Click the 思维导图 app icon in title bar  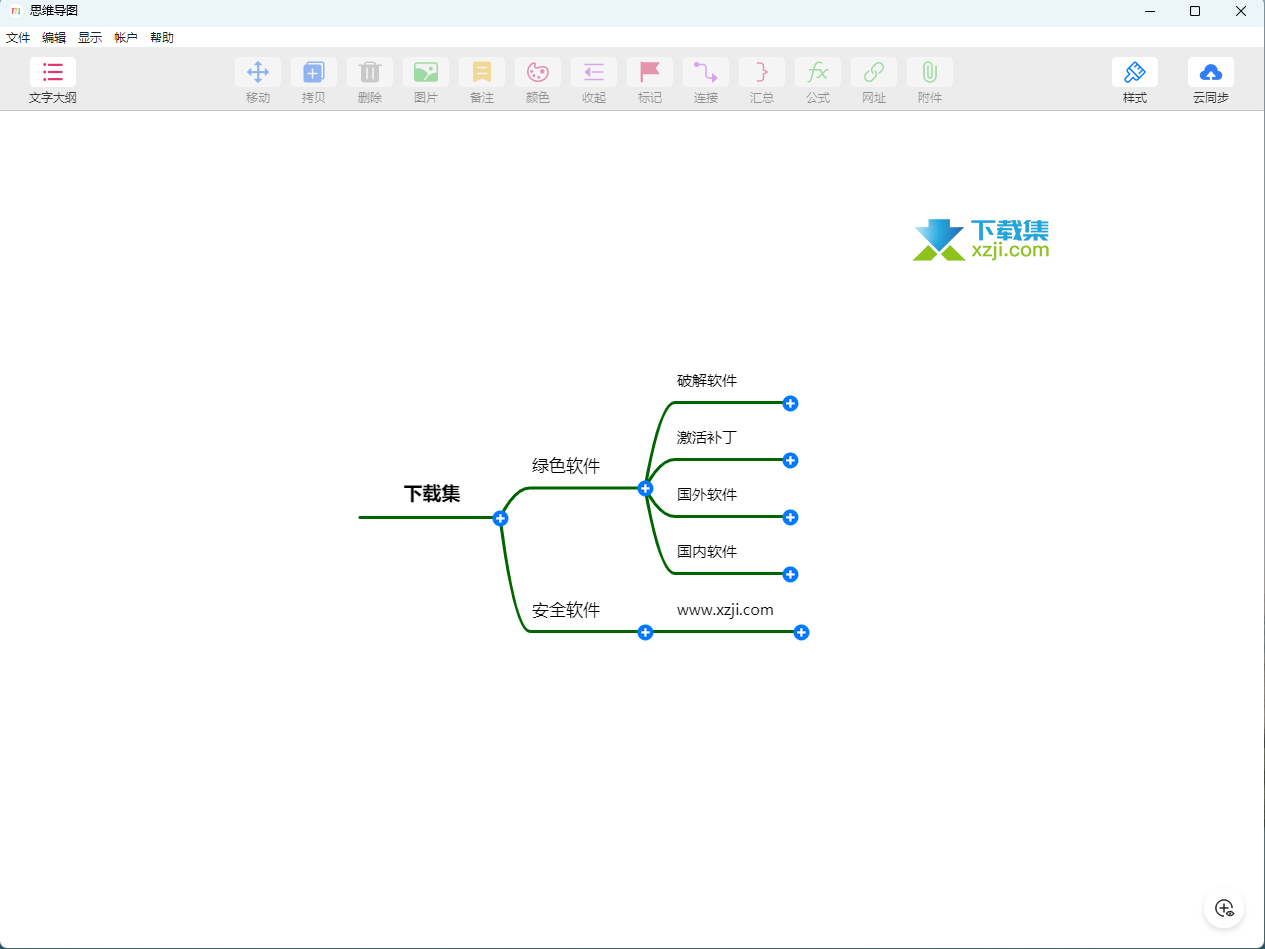pyautogui.click(x=16, y=11)
